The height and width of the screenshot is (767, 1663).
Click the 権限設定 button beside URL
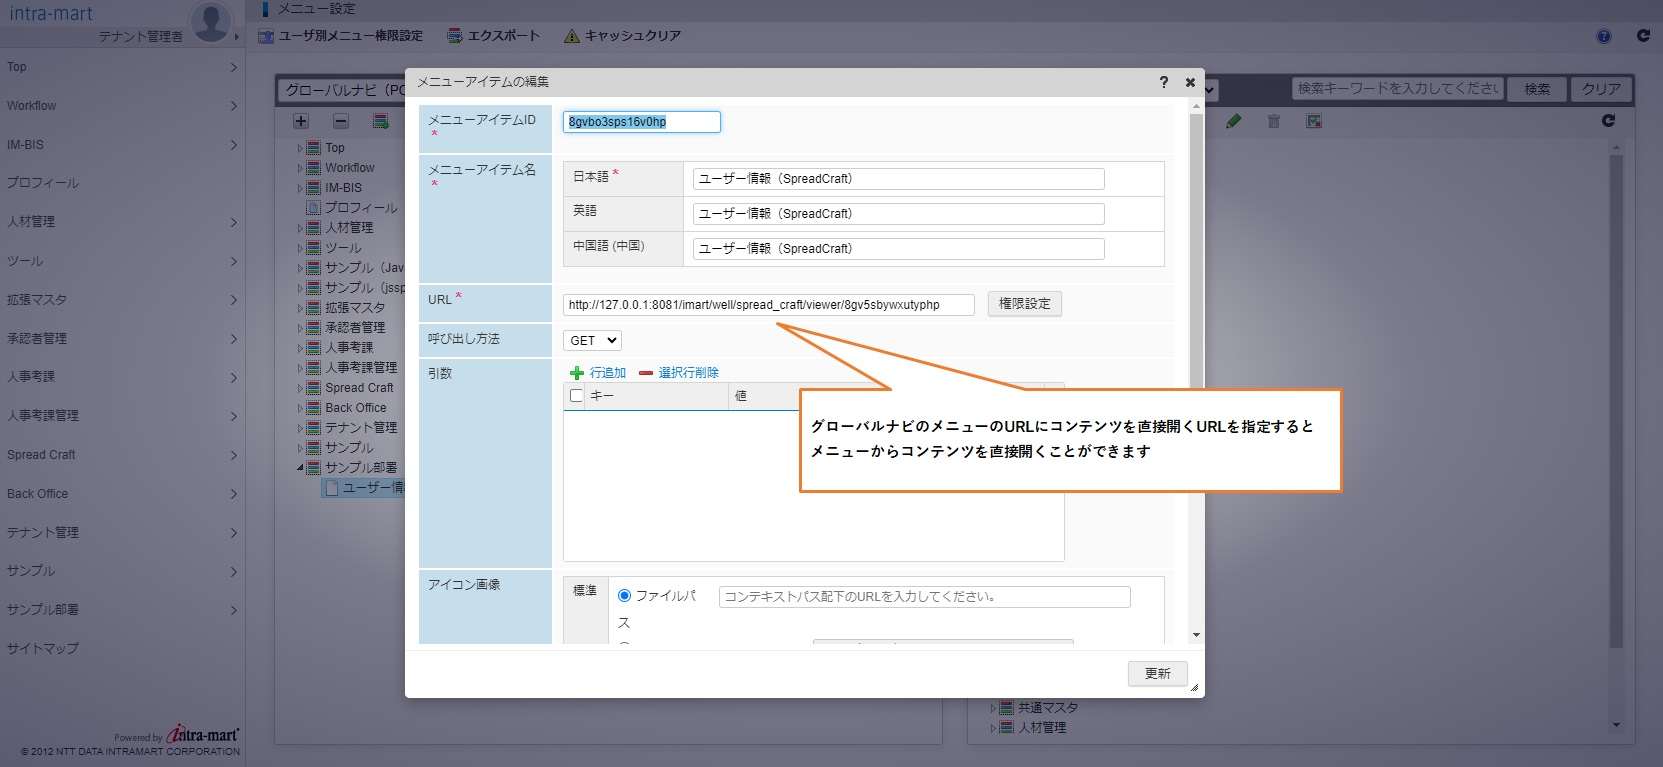(x=1024, y=304)
